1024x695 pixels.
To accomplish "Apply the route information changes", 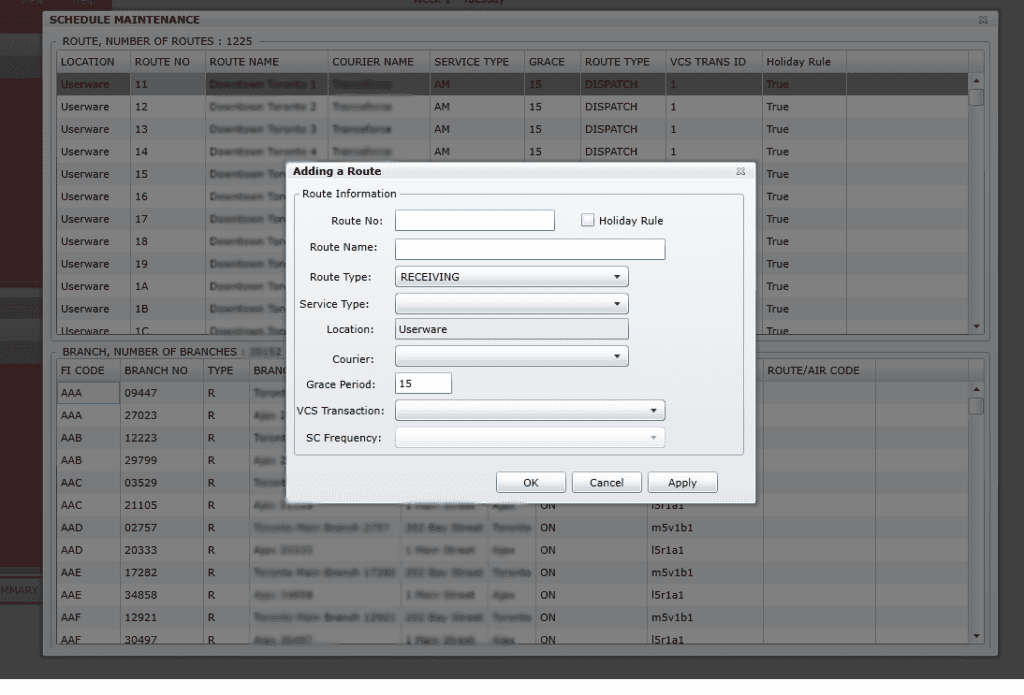I will pos(682,481).
